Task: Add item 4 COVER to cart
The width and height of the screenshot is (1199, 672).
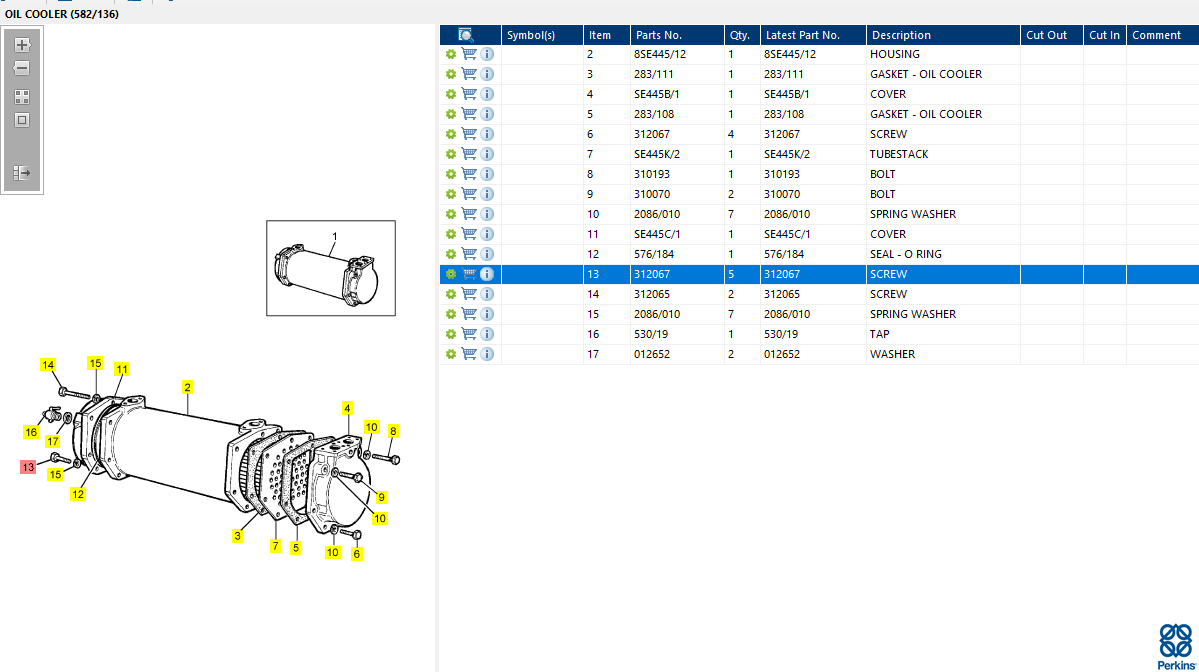Action: pos(469,94)
